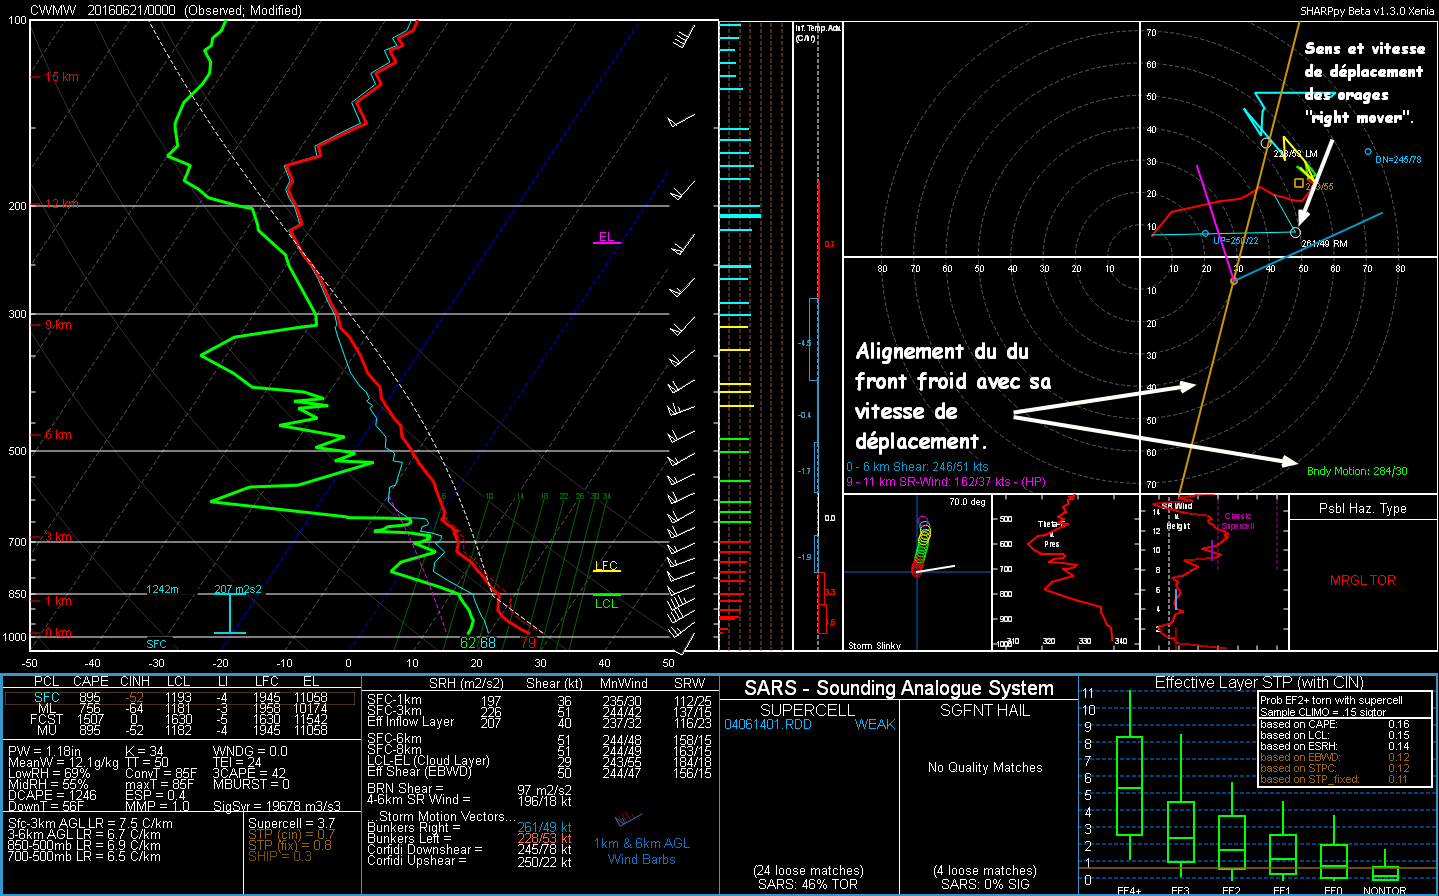The height and width of the screenshot is (896, 1439).
Task: Click the MRGL TOR hazard label
Action: (1362, 580)
